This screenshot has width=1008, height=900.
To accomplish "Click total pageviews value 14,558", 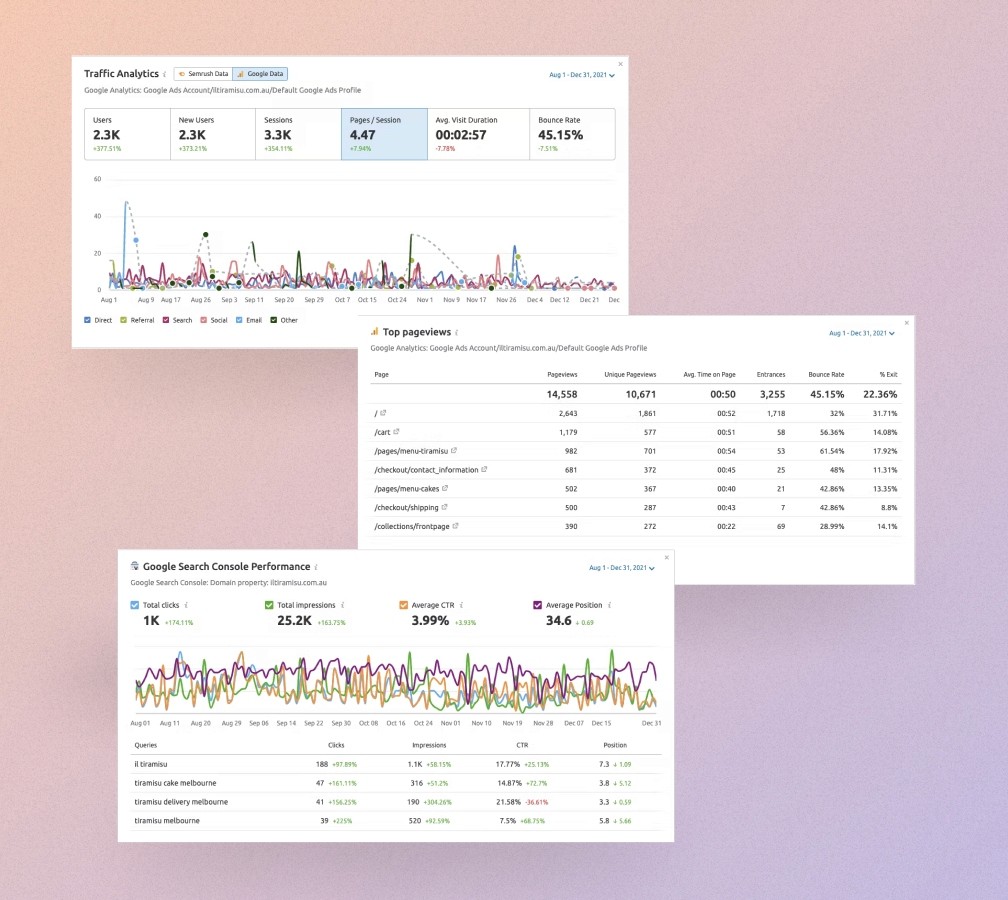I will click(562, 395).
